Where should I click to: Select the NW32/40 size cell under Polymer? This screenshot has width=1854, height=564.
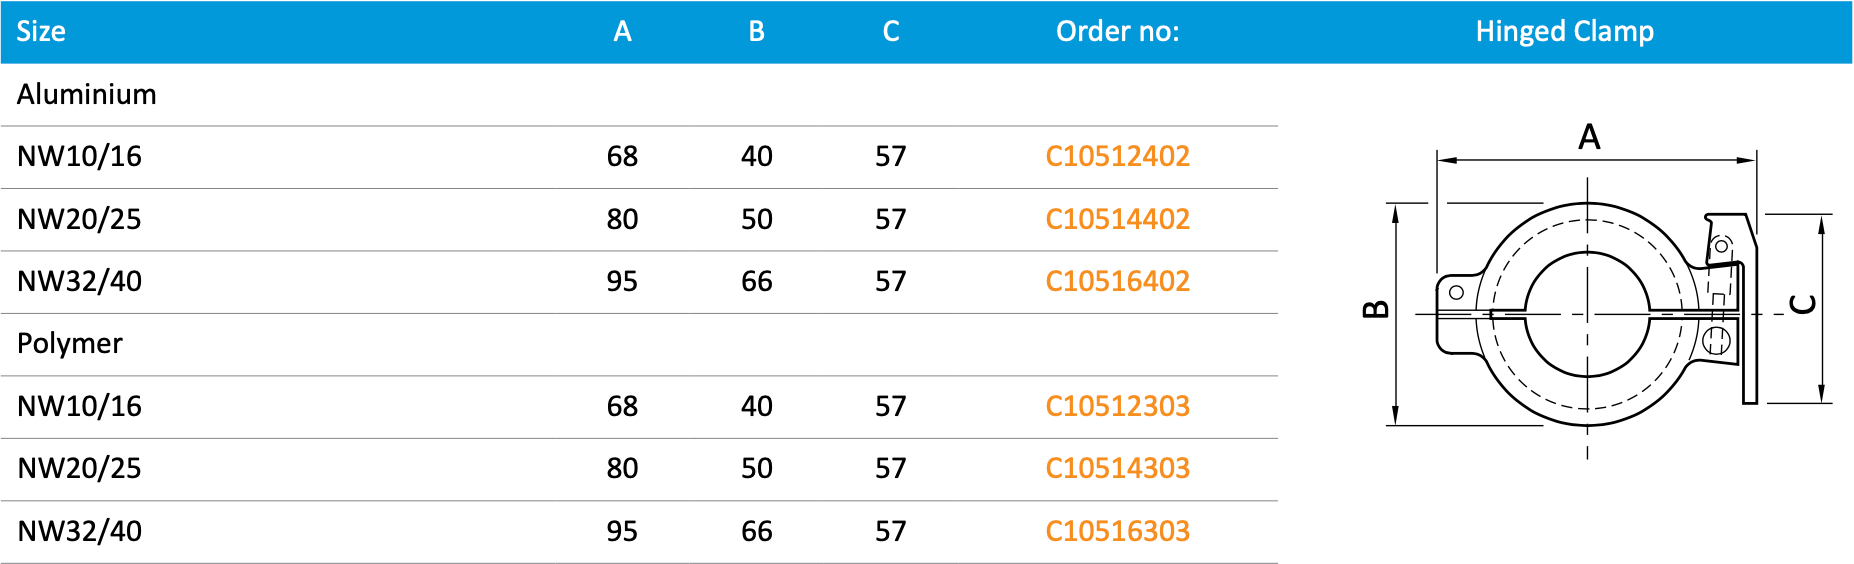click(80, 531)
